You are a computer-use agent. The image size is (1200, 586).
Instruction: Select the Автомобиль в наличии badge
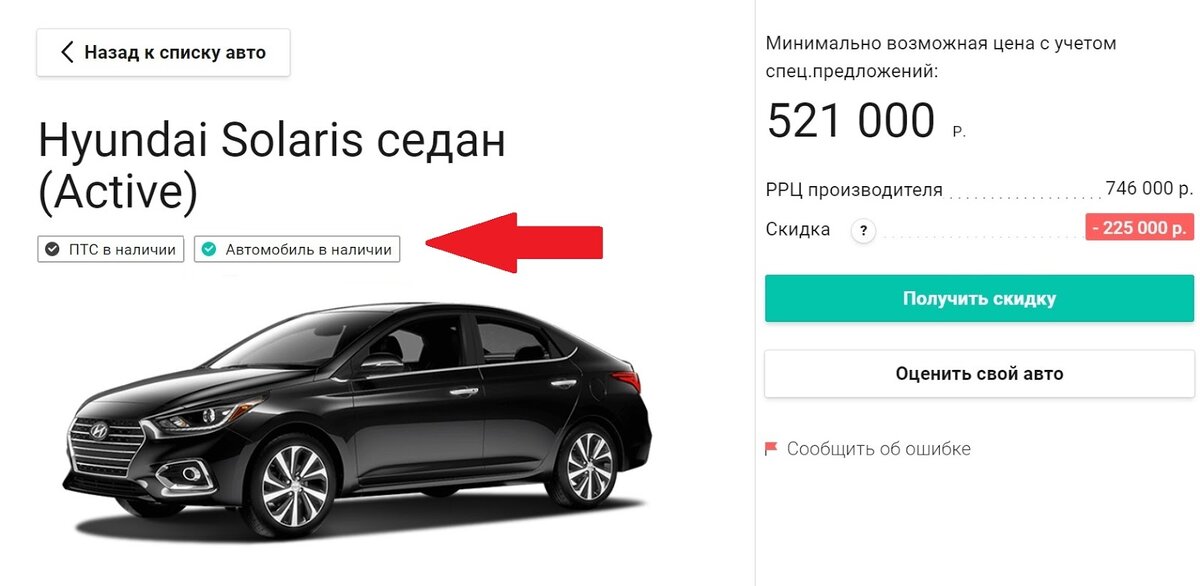click(x=297, y=250)
